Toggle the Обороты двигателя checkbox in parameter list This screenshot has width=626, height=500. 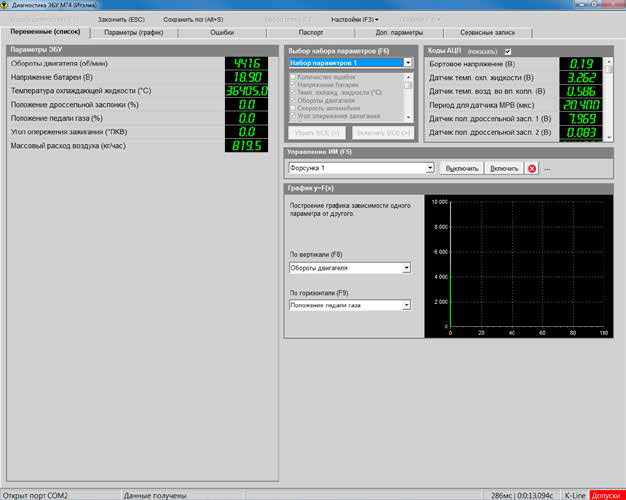coord(293,101)
